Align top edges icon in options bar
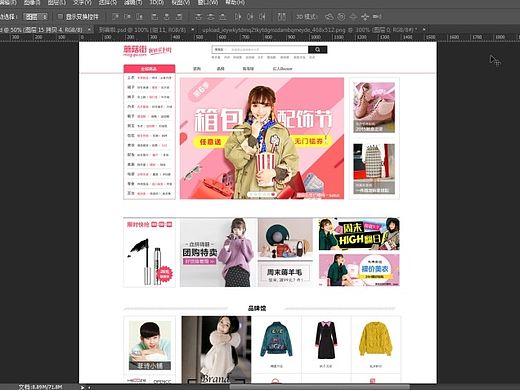This screenshot has width=520, height=390. [x=115, y=16]
